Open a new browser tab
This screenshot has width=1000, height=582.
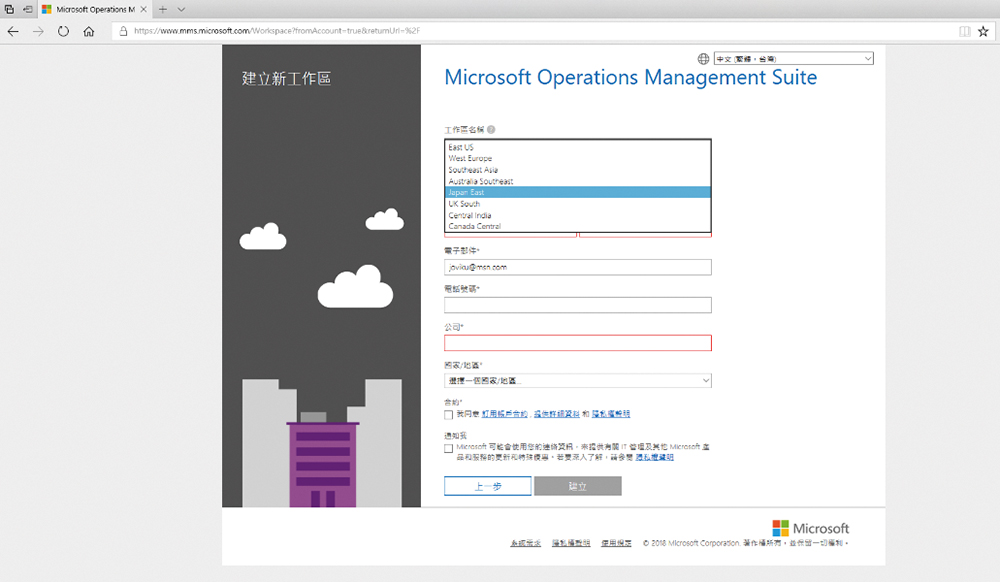click(x=163, y=10)
